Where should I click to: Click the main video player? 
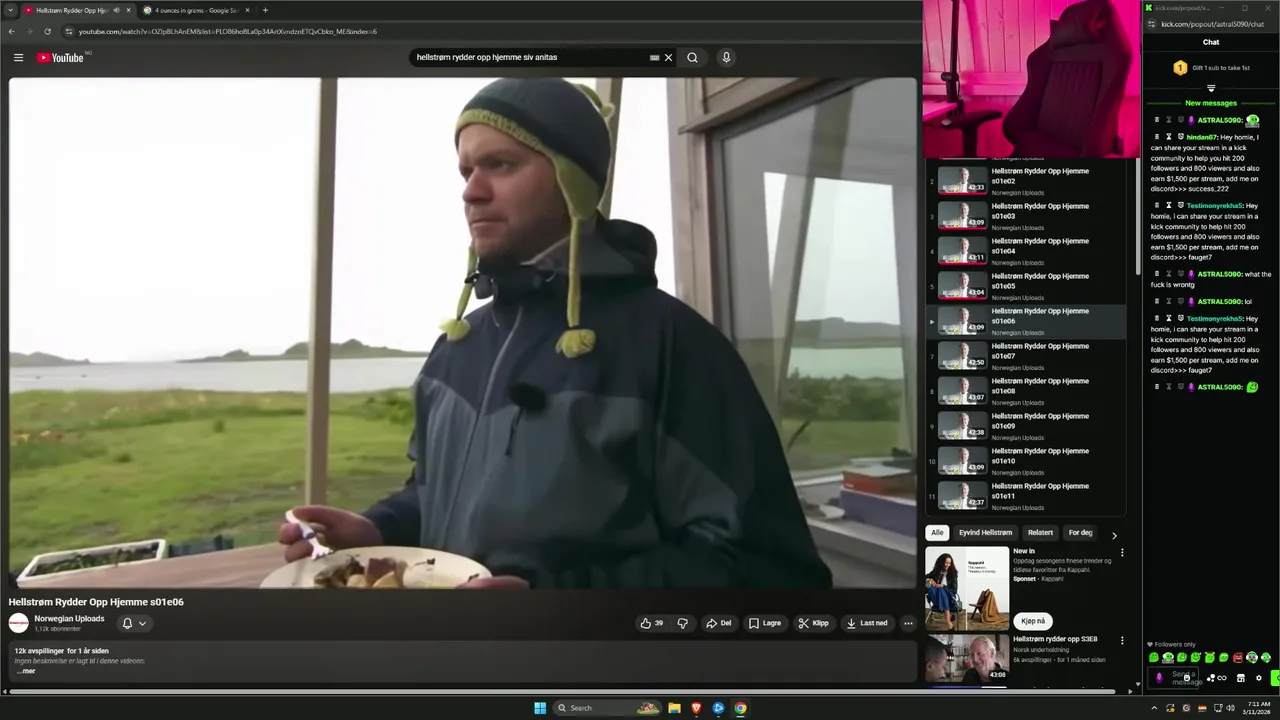point(462,333)
